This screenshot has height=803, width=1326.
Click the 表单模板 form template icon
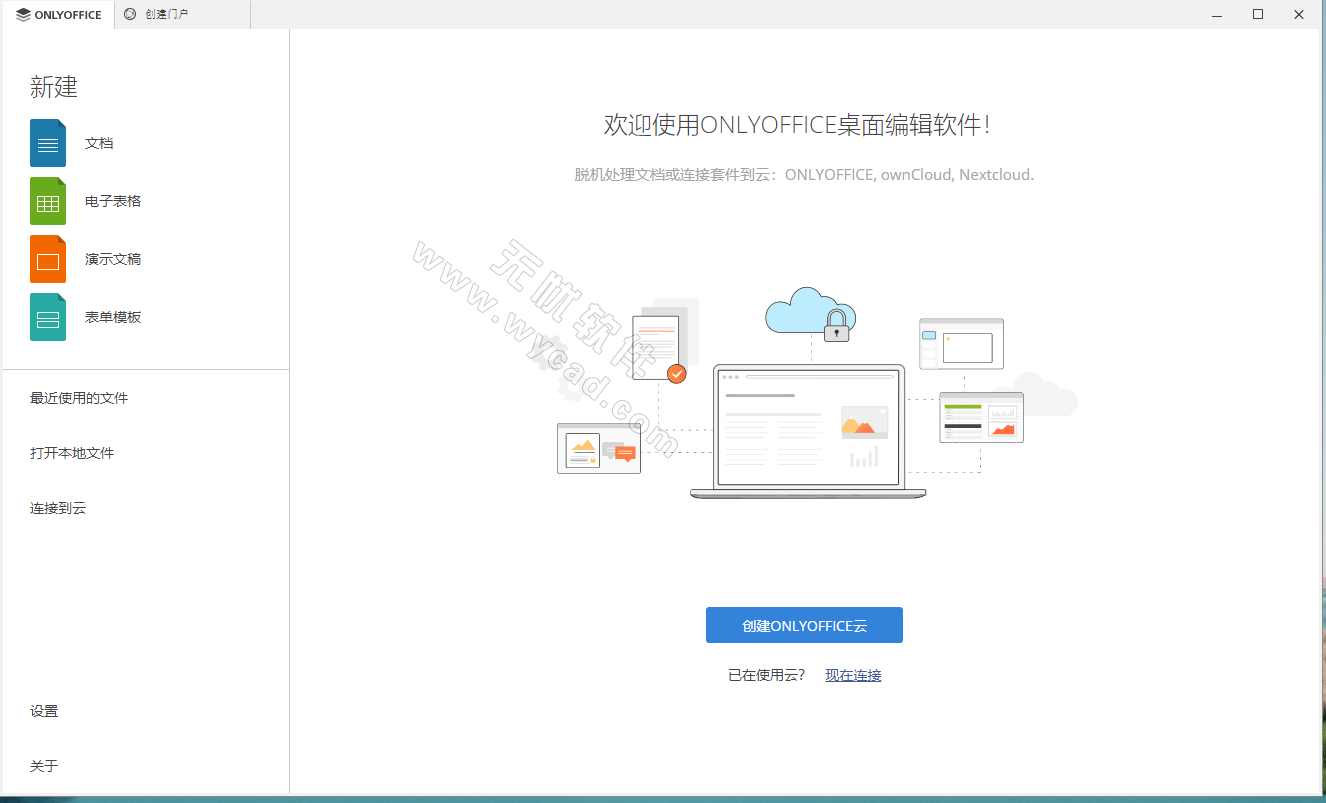47,316
